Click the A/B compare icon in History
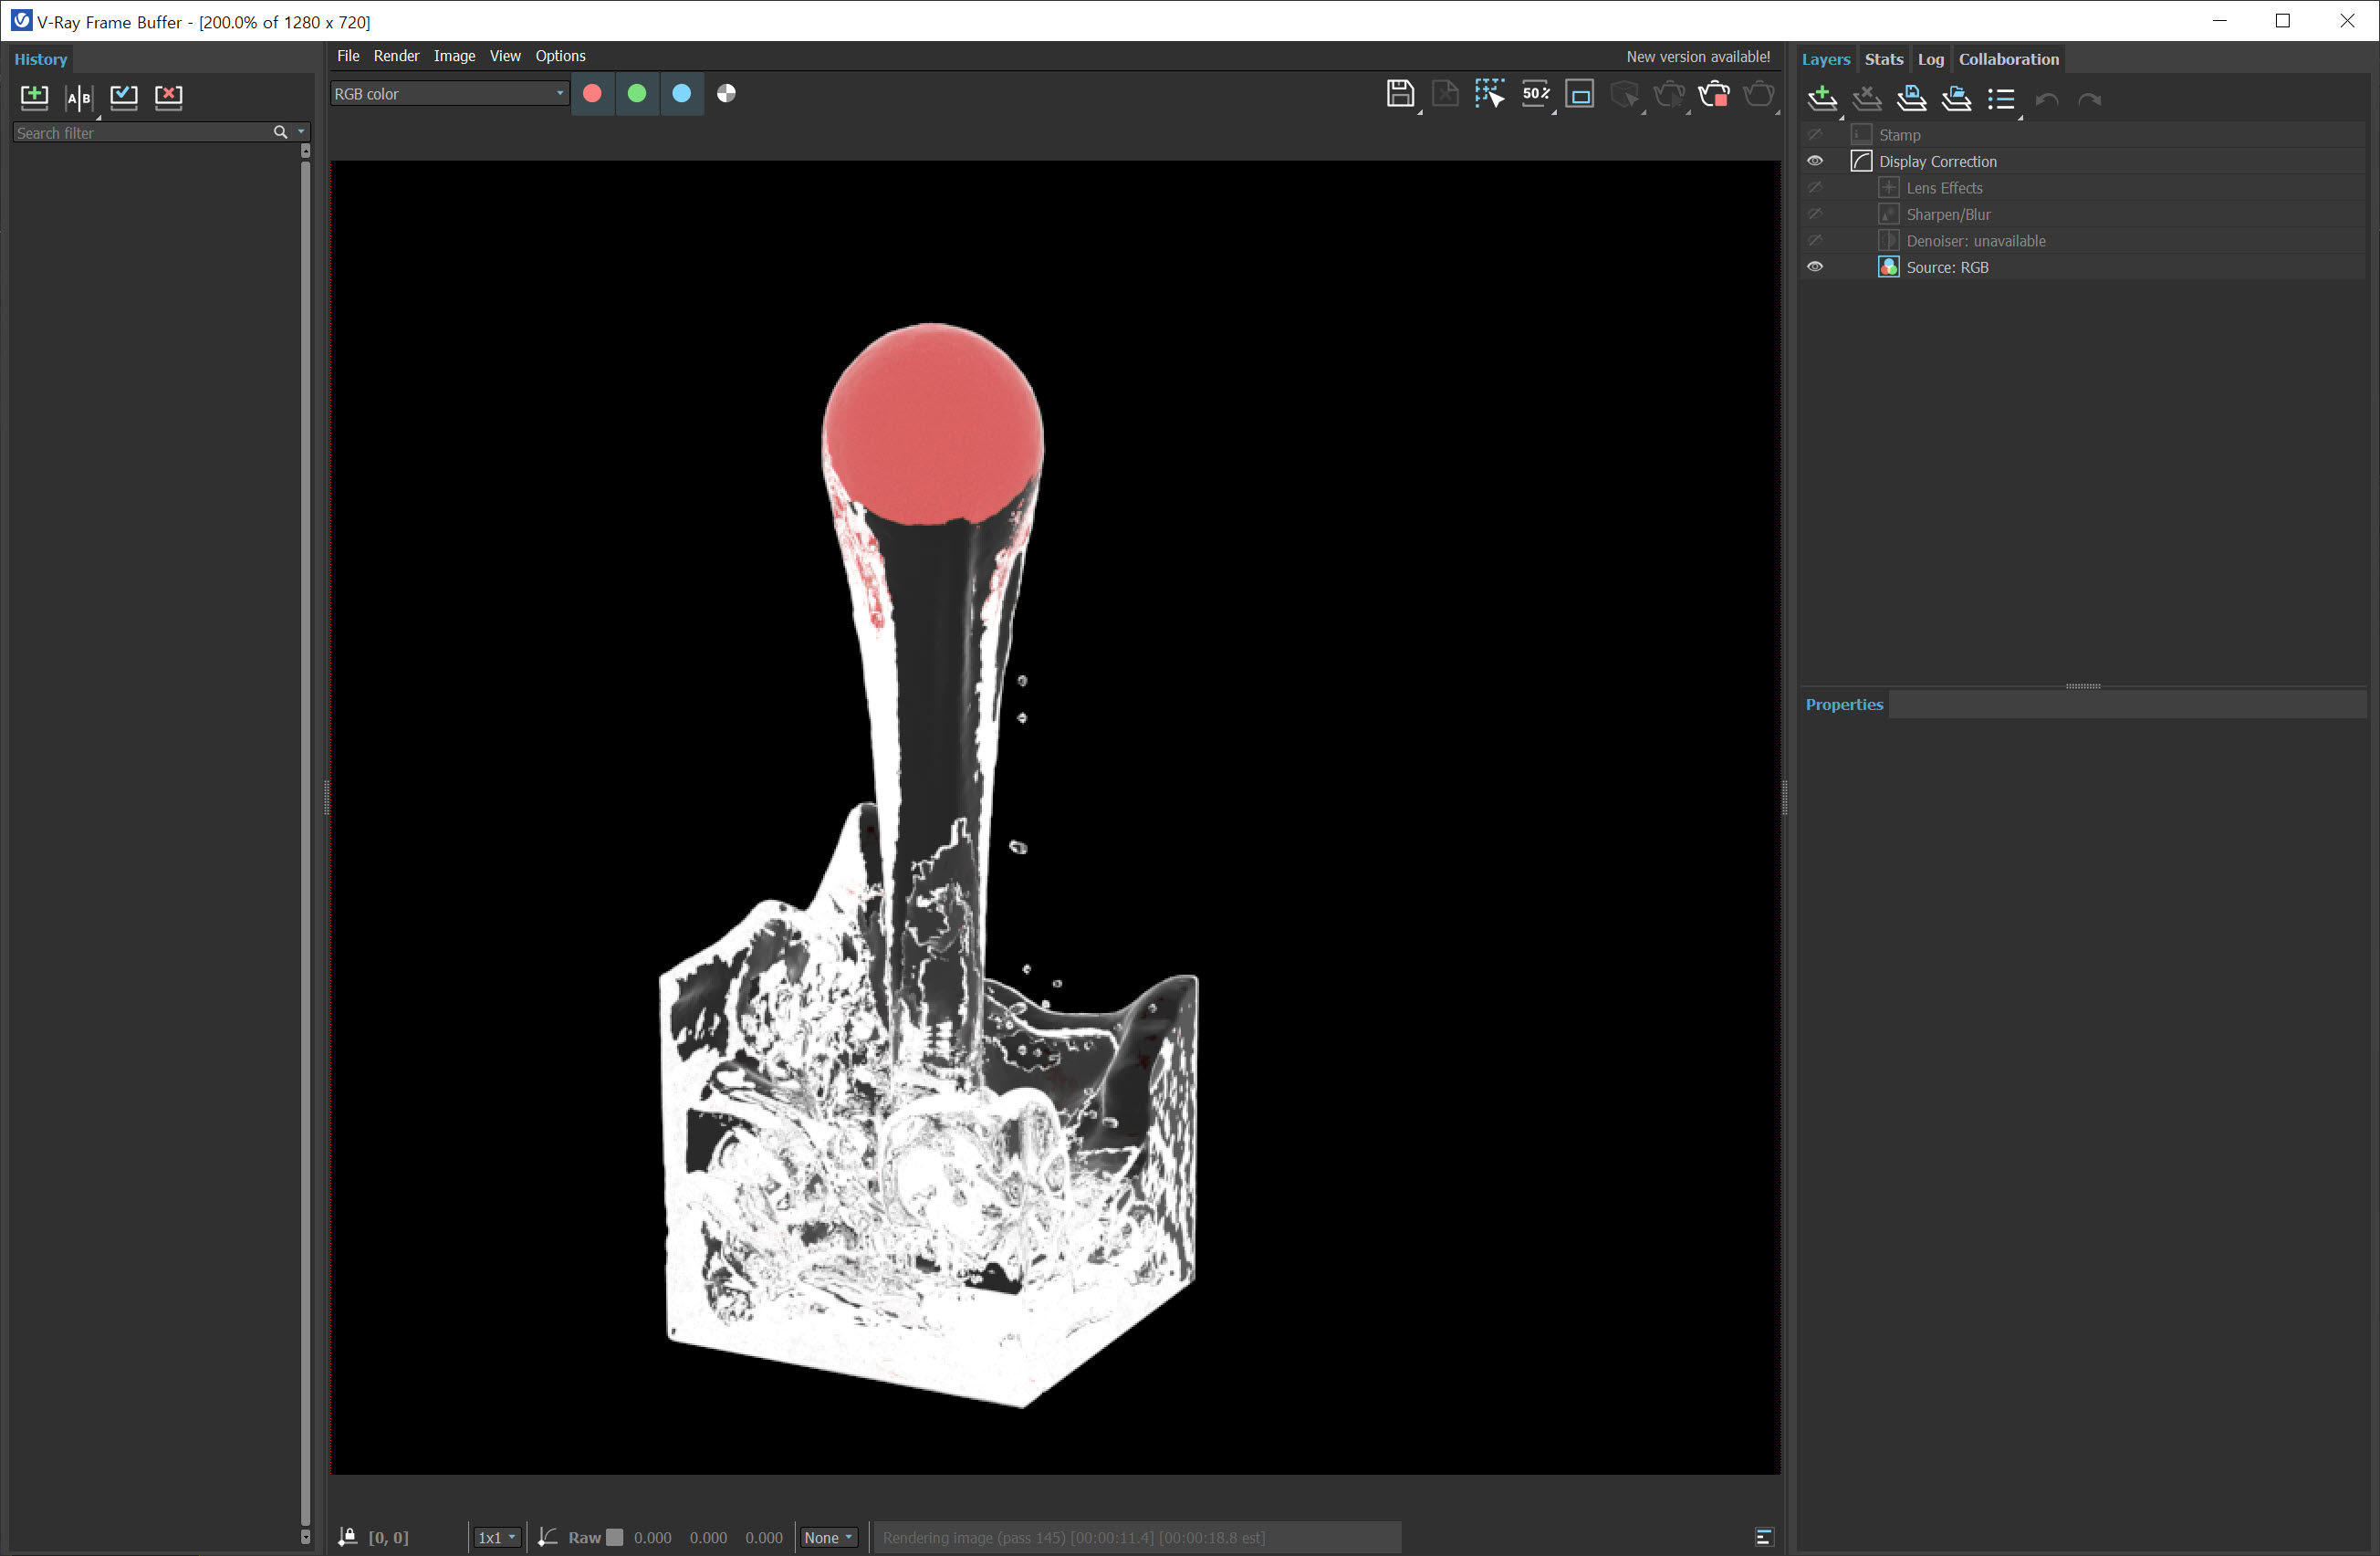This screenshot has height=1556, width=2380. (x=79, y=97)
